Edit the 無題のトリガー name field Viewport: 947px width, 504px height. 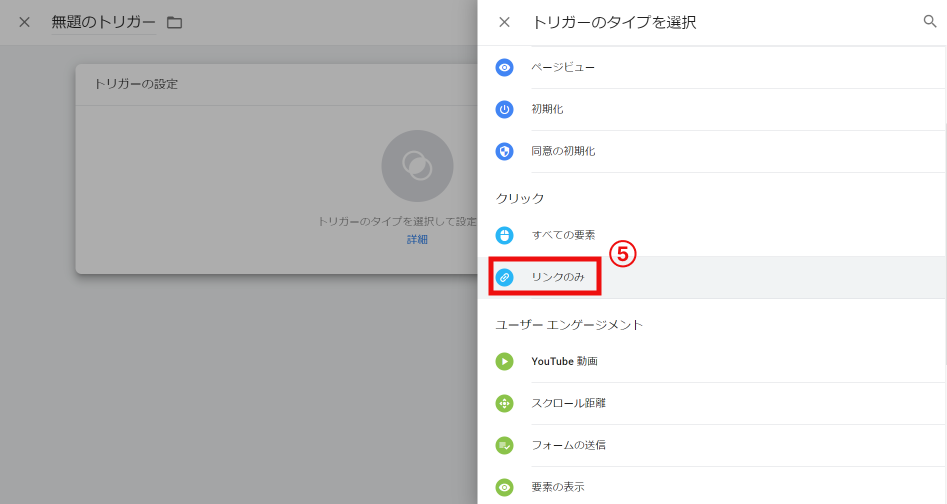point(103,22)
